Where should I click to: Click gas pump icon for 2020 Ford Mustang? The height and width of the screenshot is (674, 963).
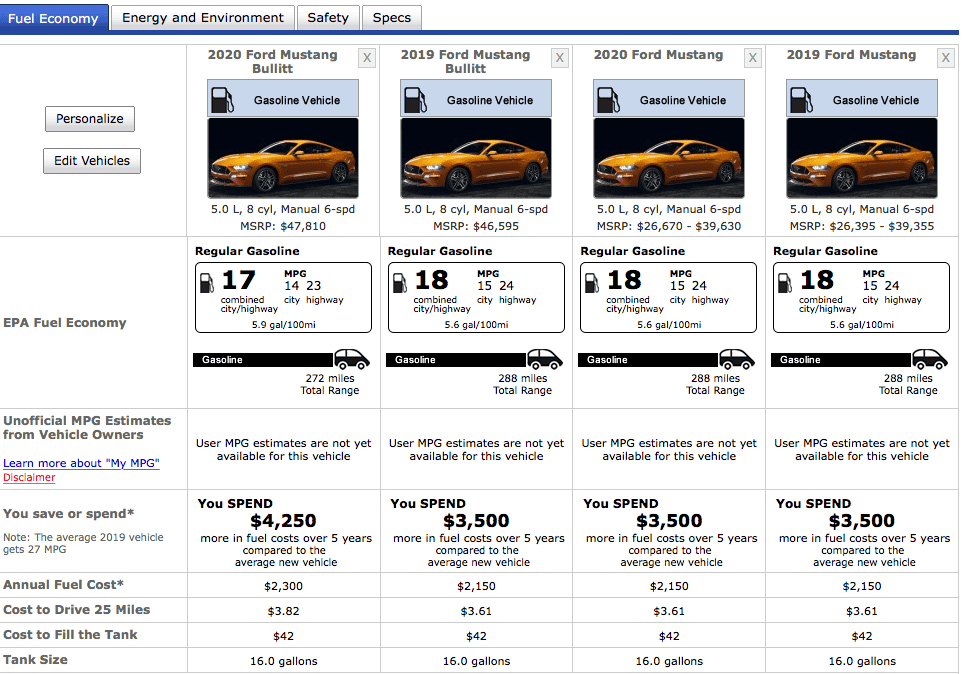[x=607, y=100]
